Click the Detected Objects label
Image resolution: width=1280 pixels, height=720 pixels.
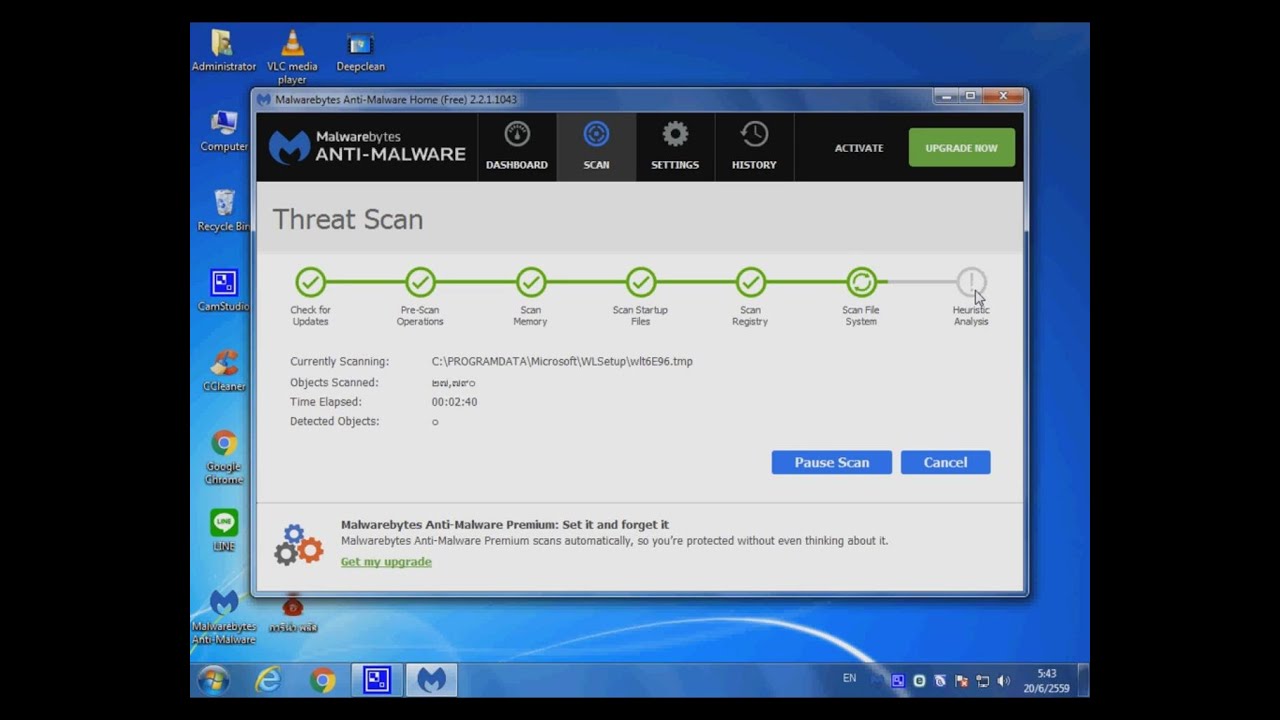click(334, 422)
